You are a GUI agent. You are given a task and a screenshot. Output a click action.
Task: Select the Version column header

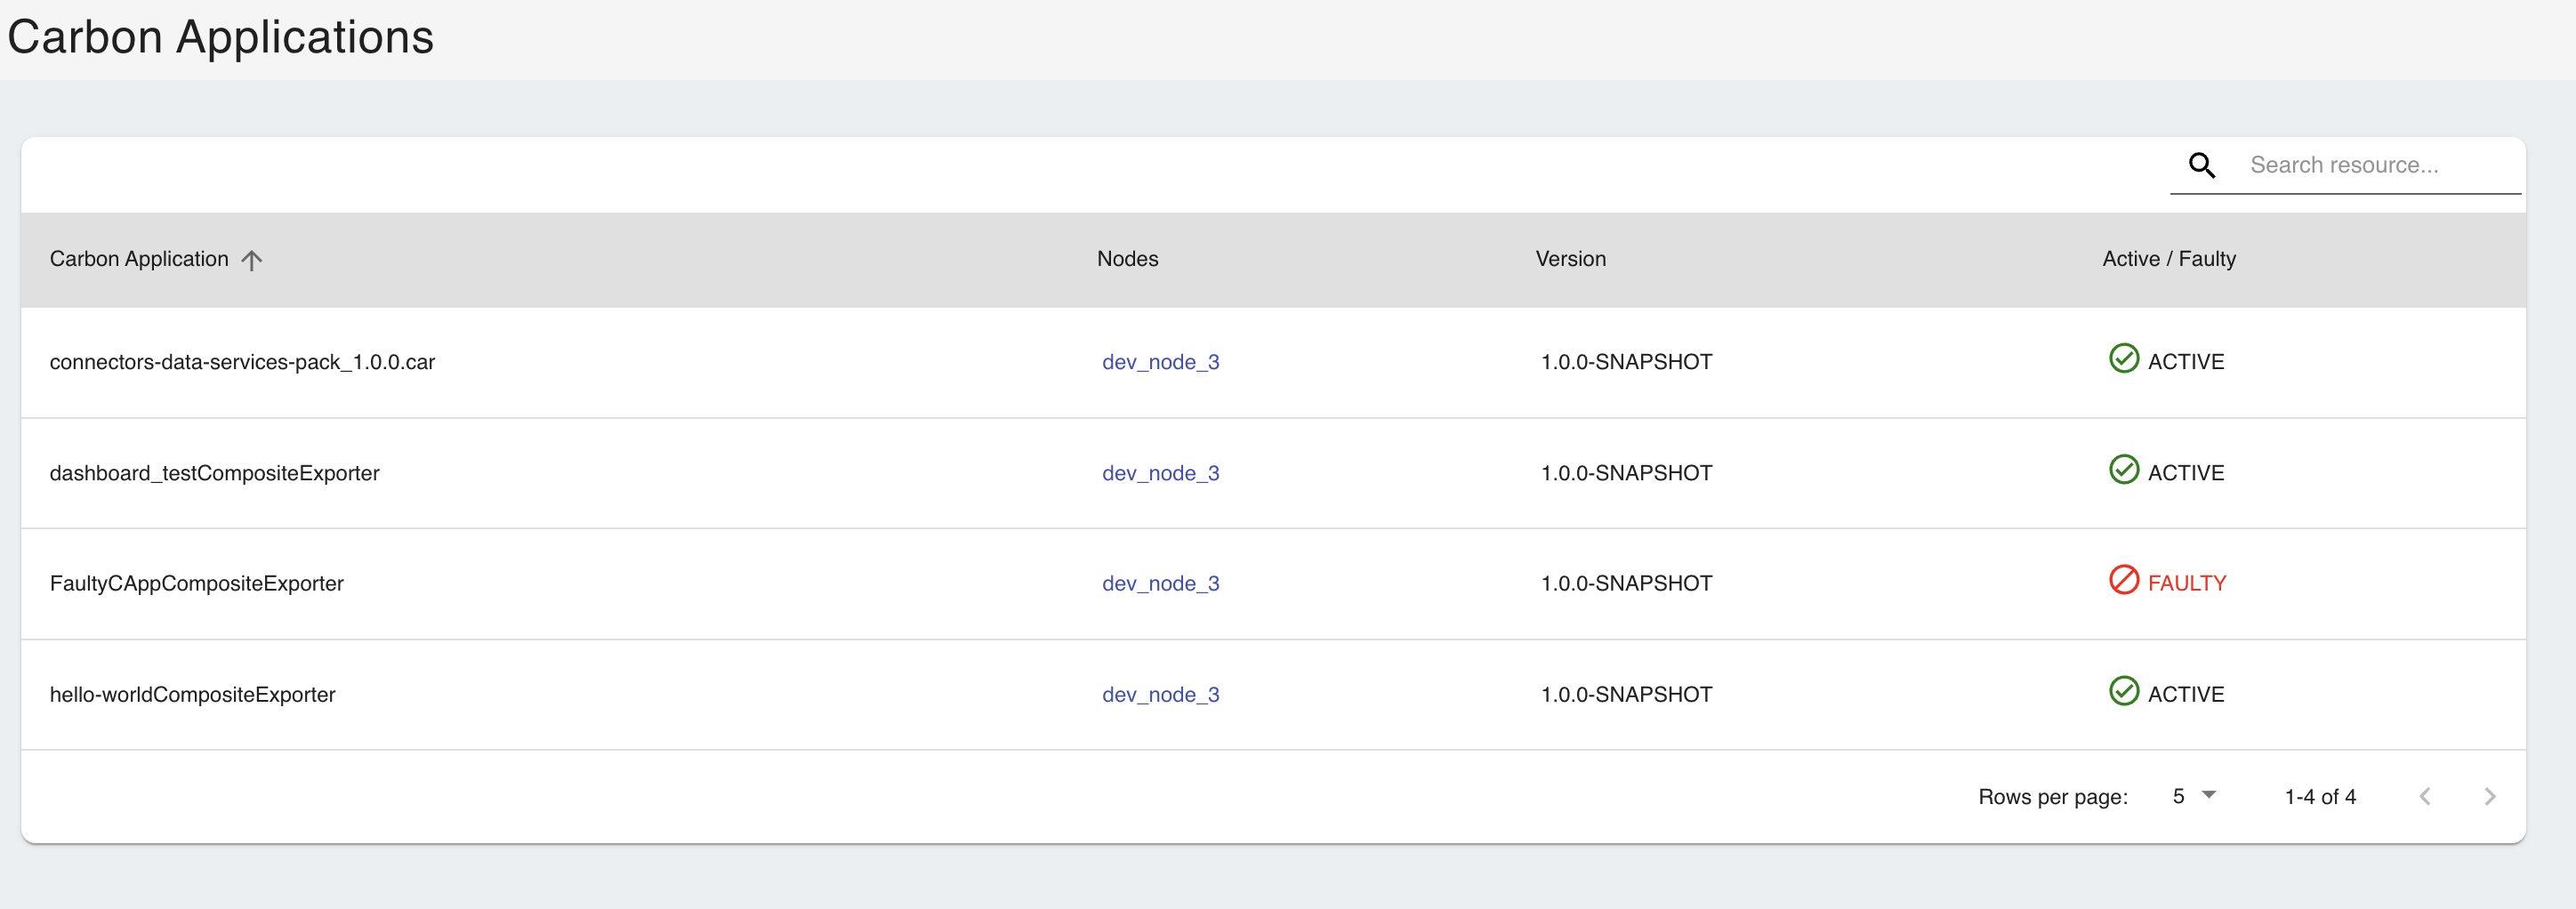pyautogui.click(x=1570, y=259)
